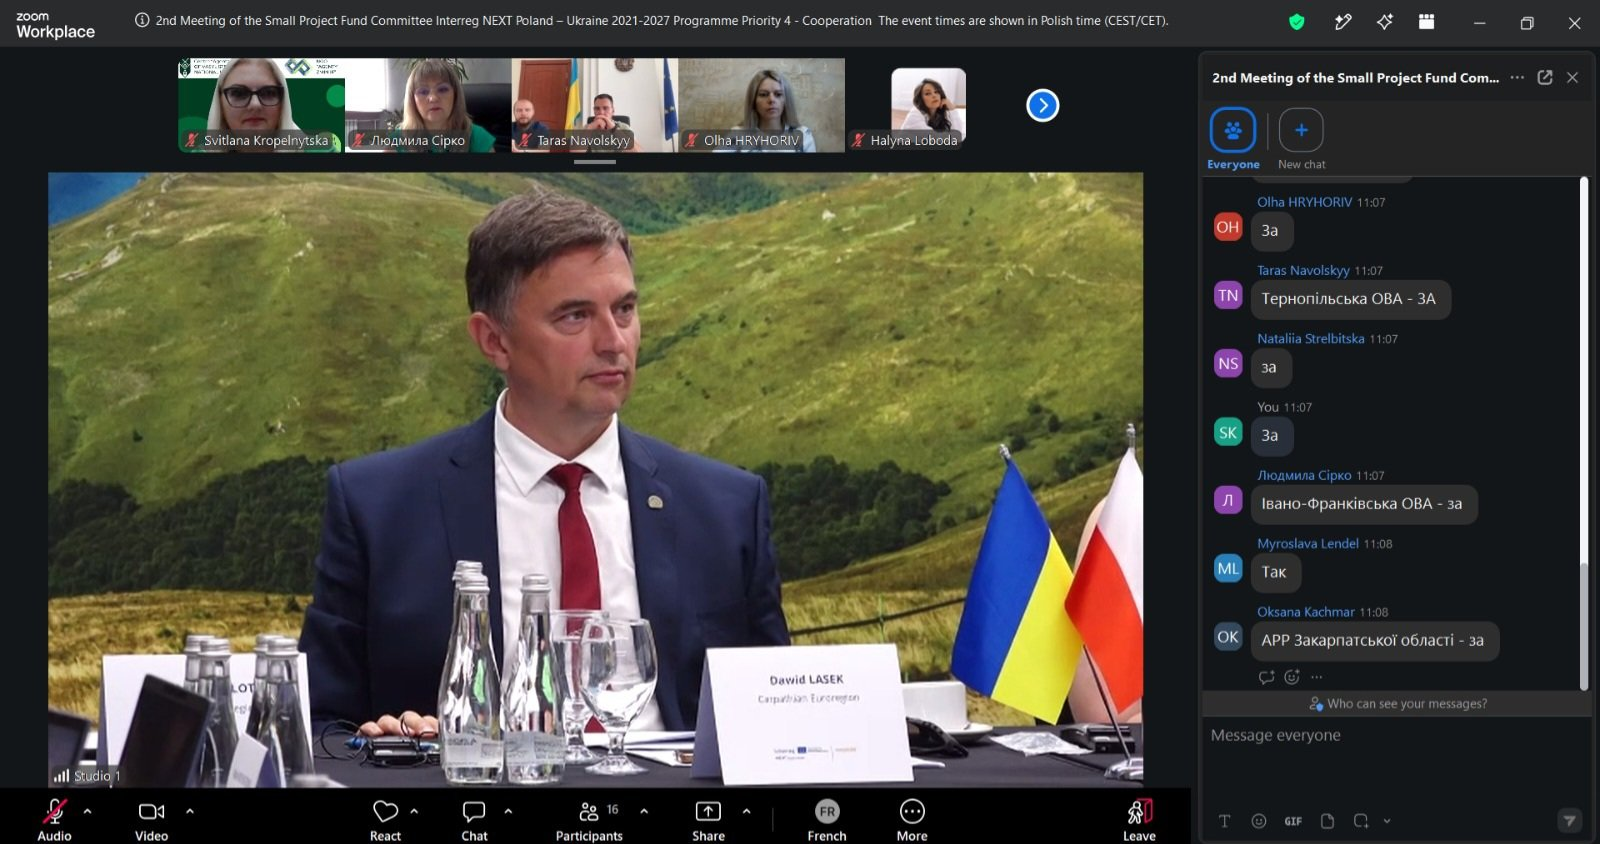Select message 'АРР Закарпатської області - за'
Screen dimensions: 1600x844
coord(1374,641)
